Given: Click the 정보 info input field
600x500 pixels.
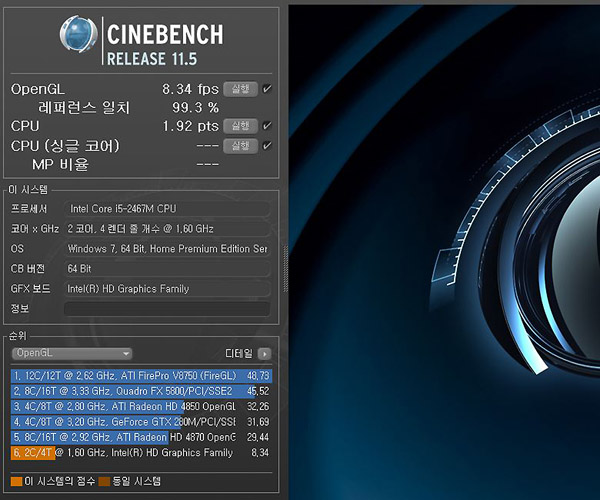Looking at the screenshot, I should coord(167,309).
